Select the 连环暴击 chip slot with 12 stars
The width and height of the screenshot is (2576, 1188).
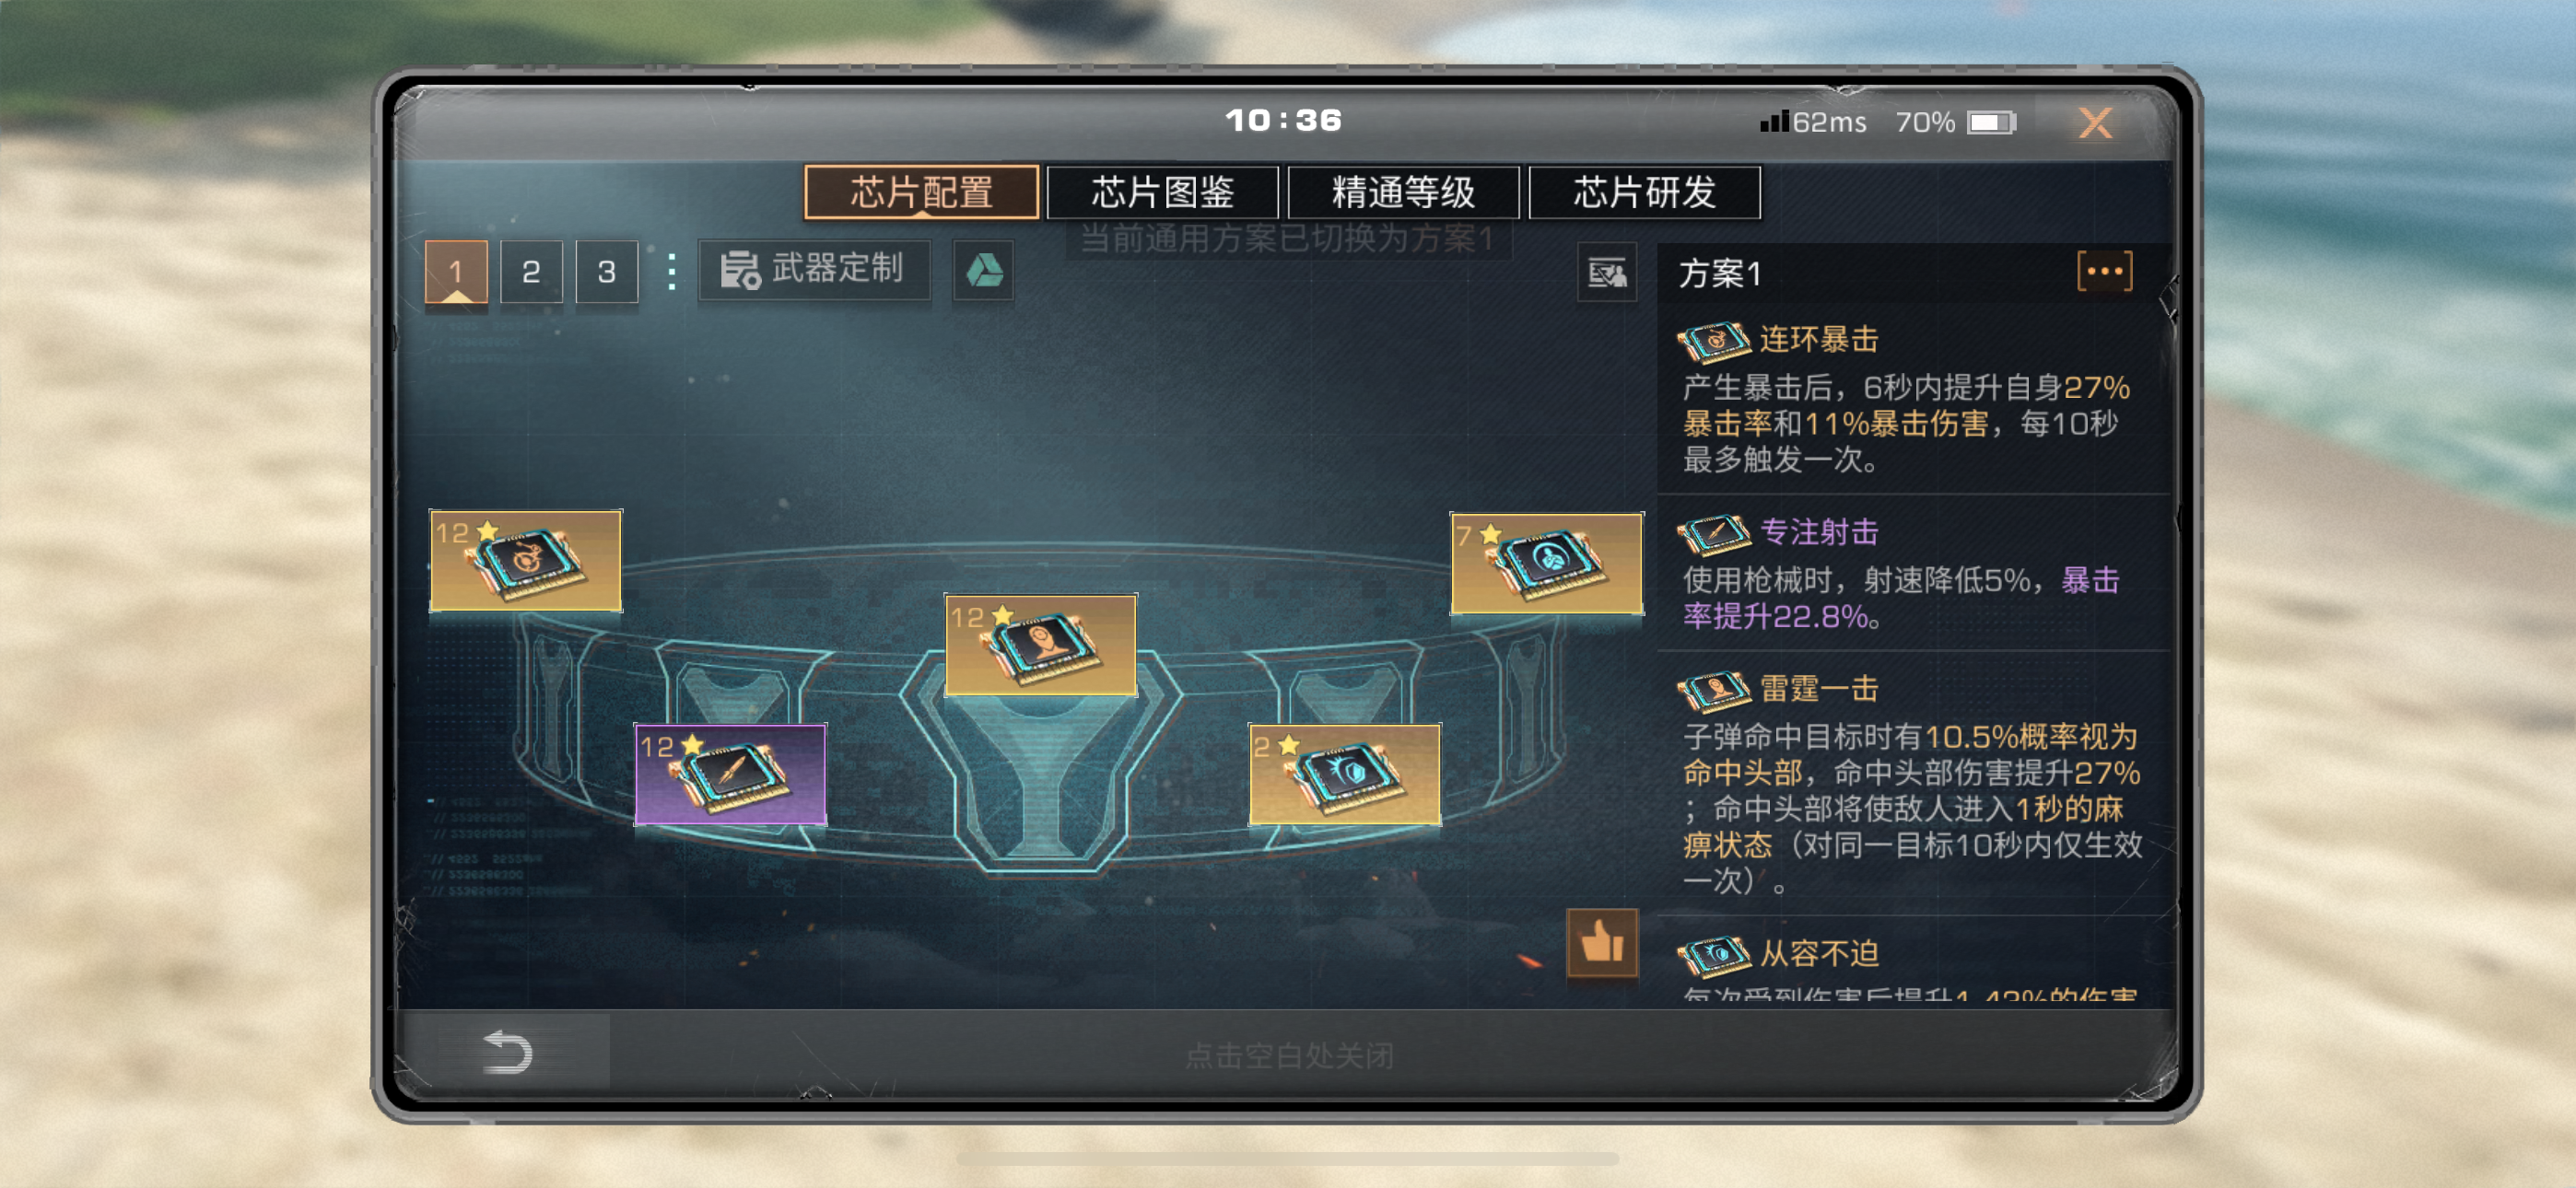click(x=525, y=560)
